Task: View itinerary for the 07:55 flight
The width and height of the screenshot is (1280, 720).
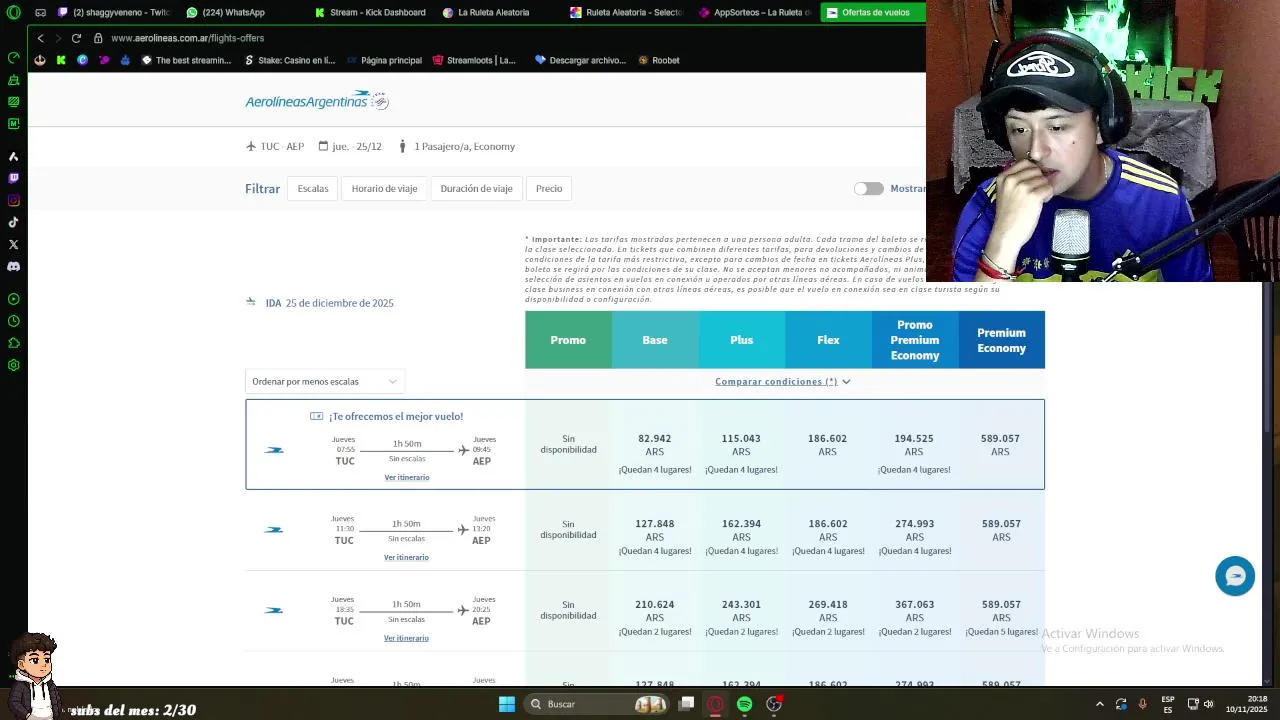Action: (x=407, y=477)
